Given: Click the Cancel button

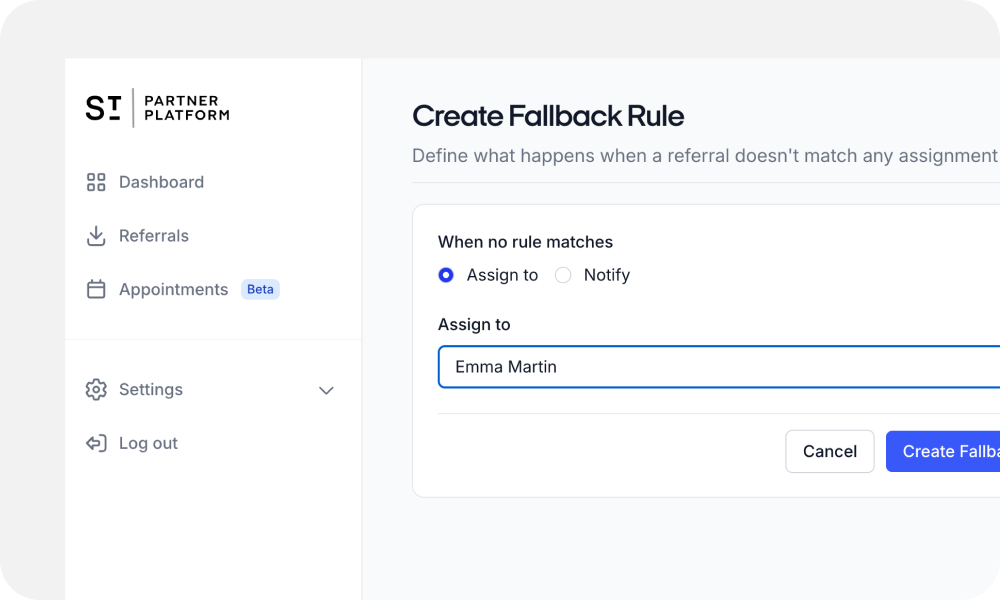Looking at the screenshot, I should pos(829,451).
